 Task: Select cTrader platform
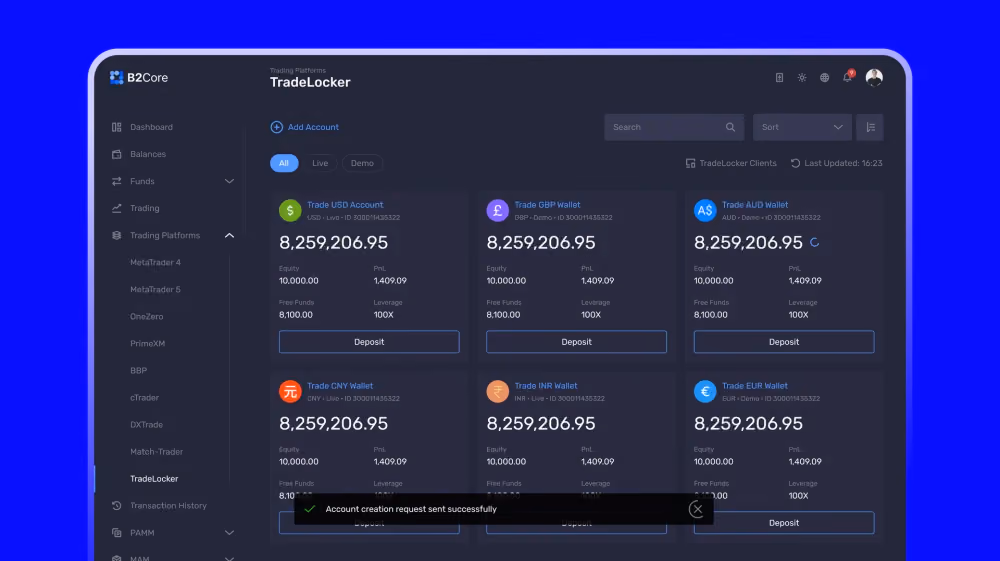coord(145,397)
